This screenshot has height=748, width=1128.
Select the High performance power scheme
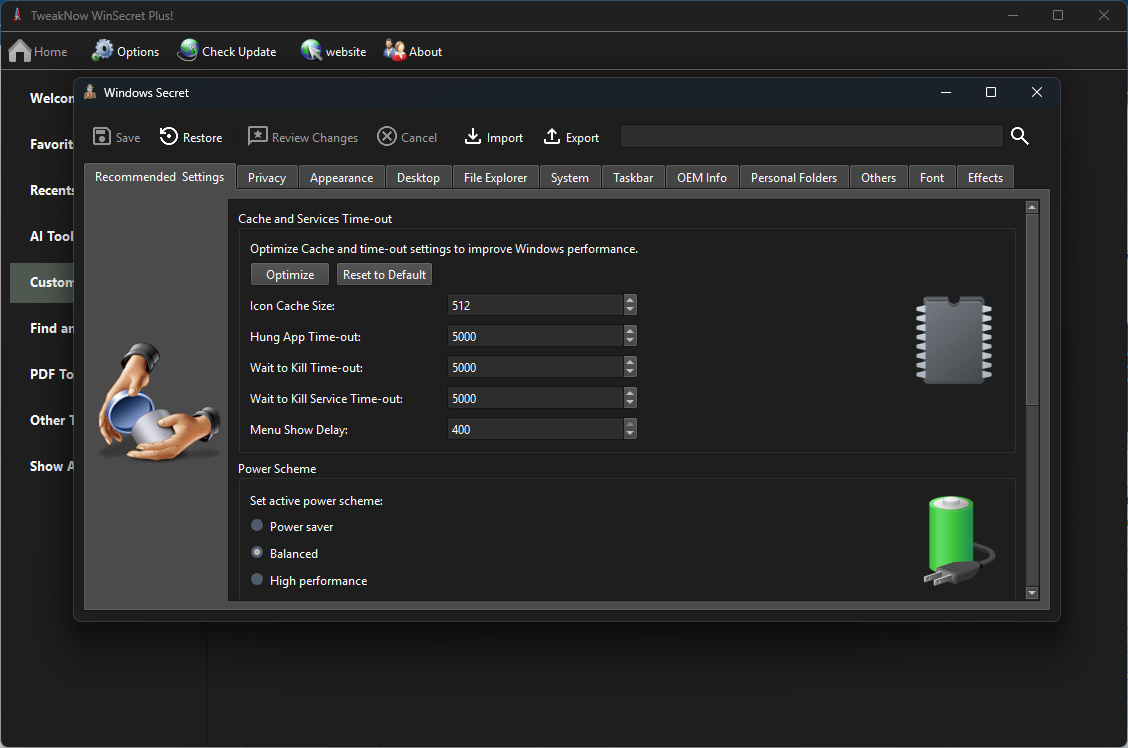[x=257, y=580]
